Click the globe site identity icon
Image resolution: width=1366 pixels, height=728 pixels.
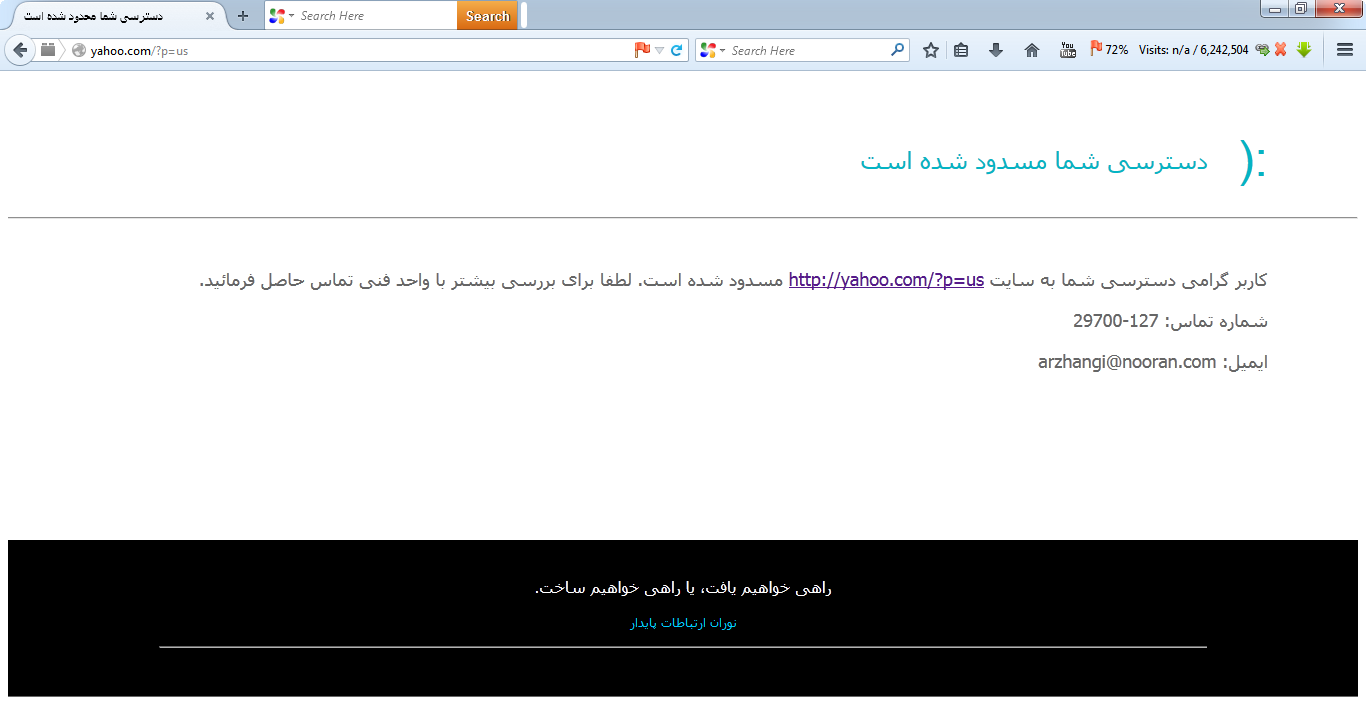(79, 50)
